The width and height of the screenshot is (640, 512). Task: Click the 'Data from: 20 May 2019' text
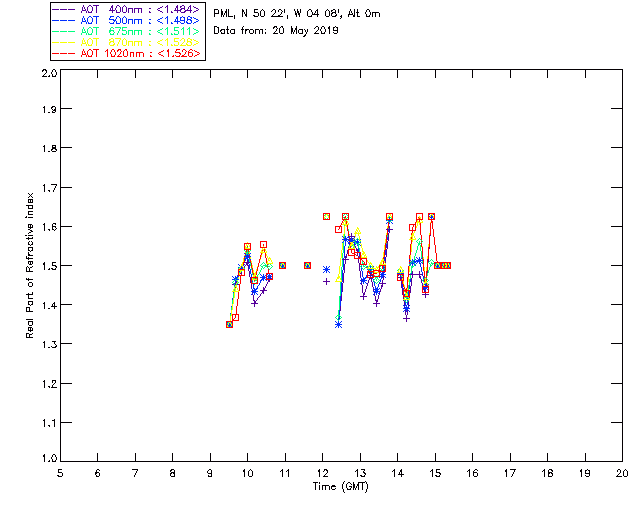[276, 31]
